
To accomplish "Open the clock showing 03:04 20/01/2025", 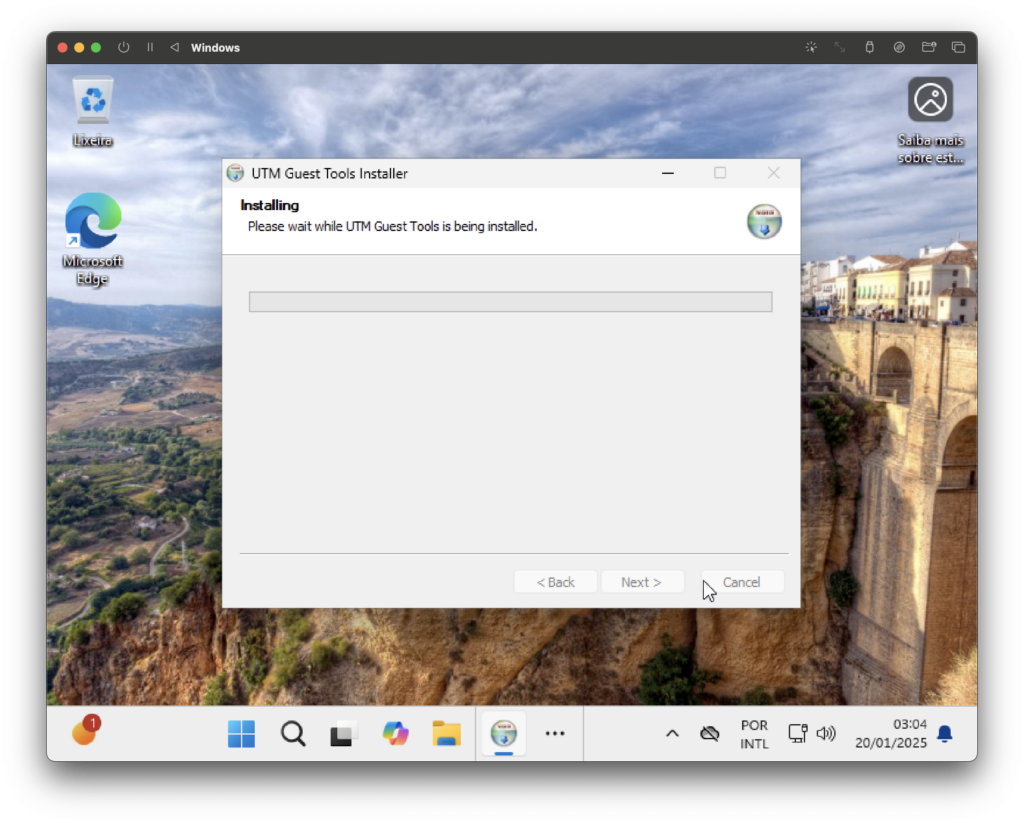I will point(891,734).
